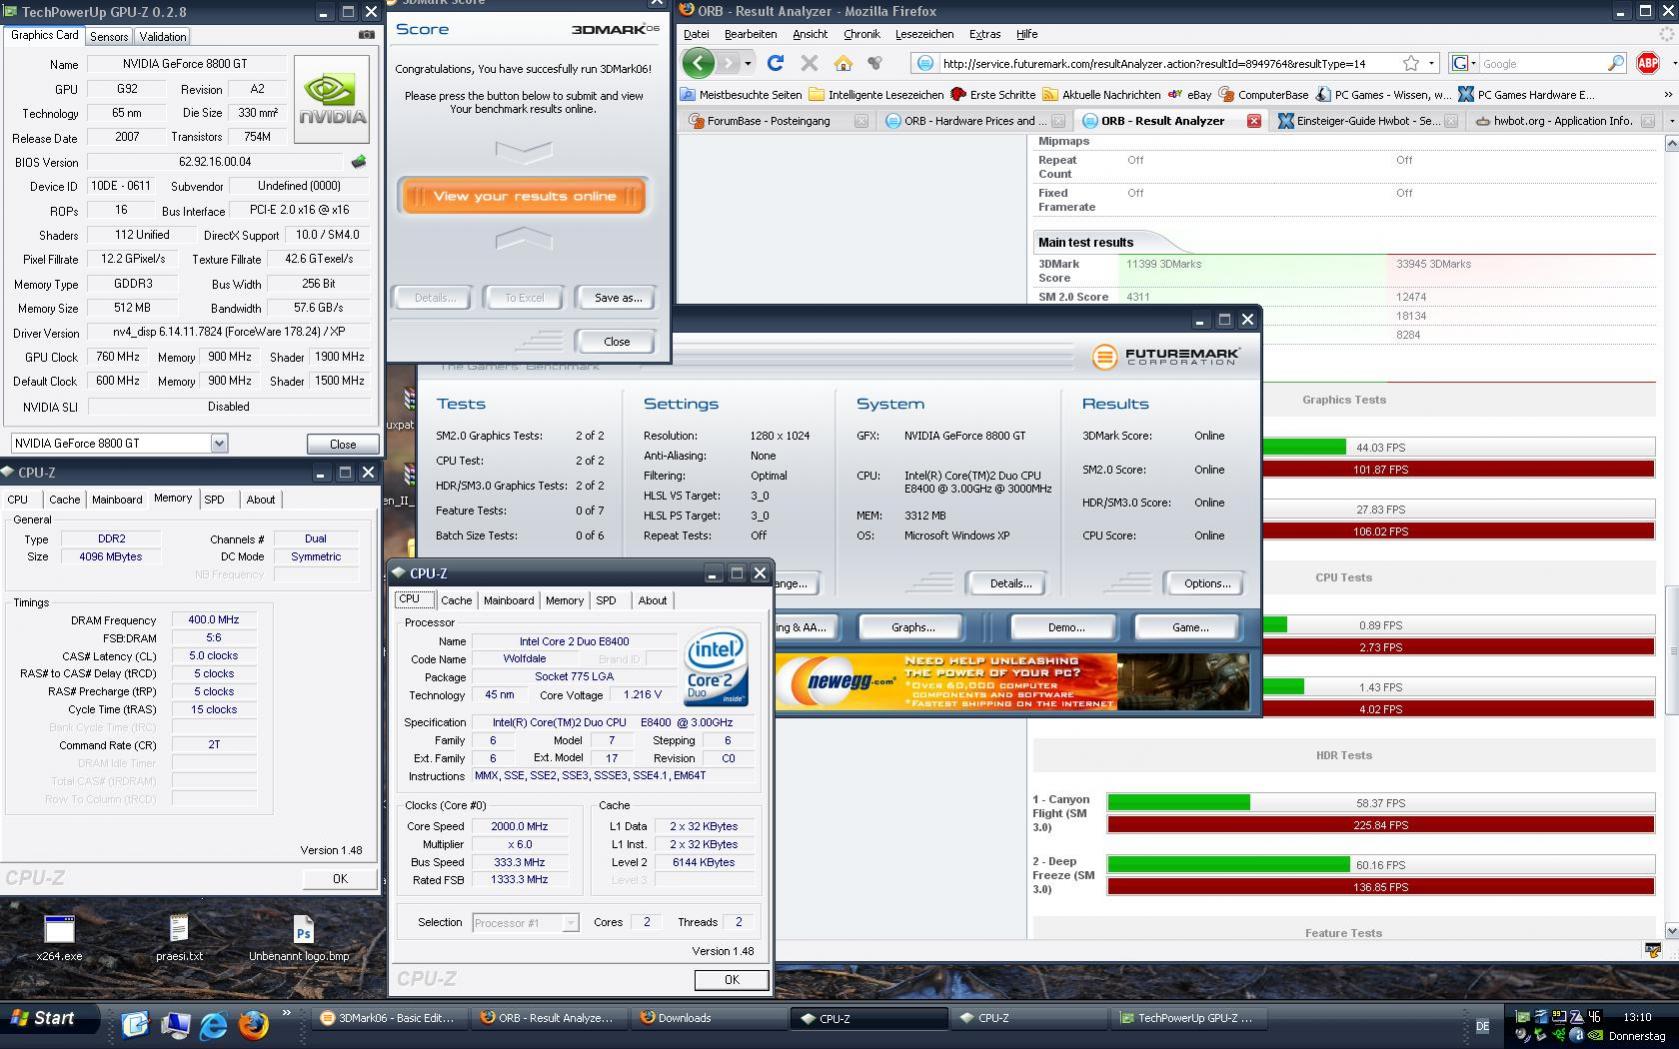Switch to the hwbot.org - Application Info tab

pyautogui.click(x=1565, y=121)
